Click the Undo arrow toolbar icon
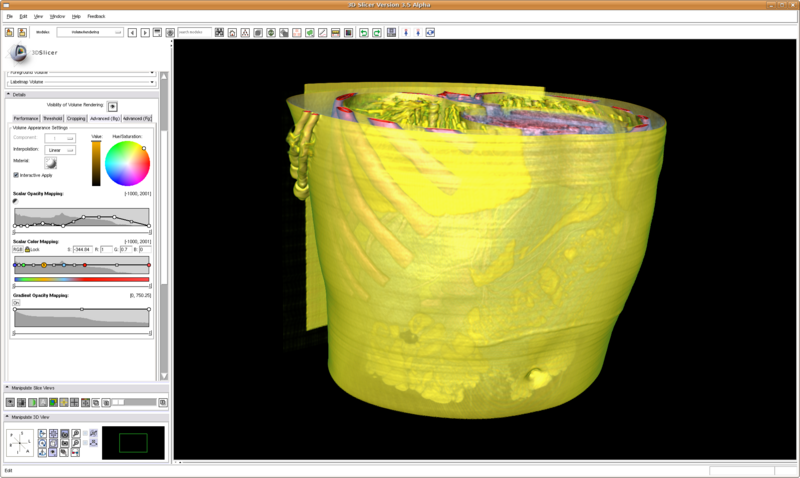The image size is (800, 478). (x=364, y=32)
